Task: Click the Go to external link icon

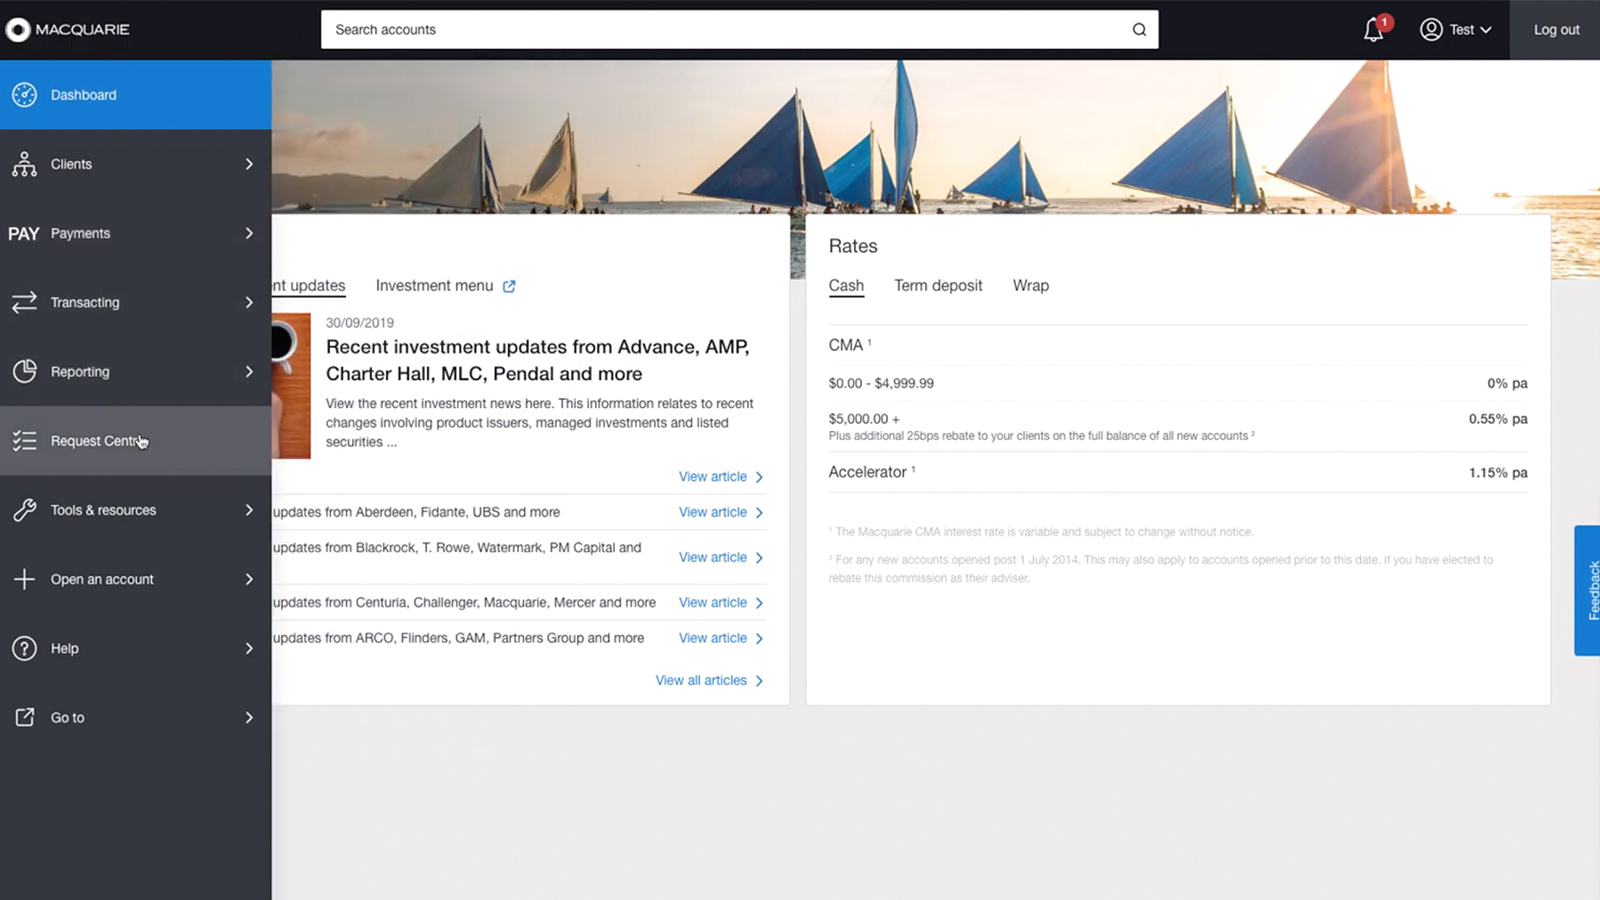Action: (x=24, y=717)
